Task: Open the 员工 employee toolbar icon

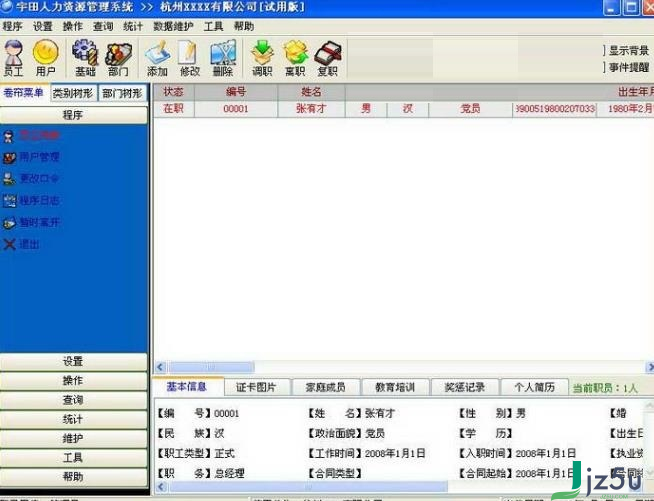Action: pyautogui.click(x=14, y=58)
